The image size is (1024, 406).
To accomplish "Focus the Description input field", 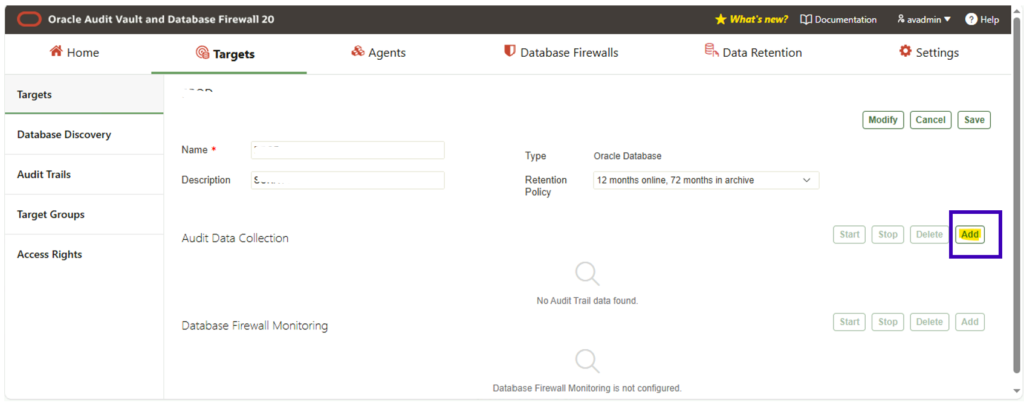I will pos(347,180).
